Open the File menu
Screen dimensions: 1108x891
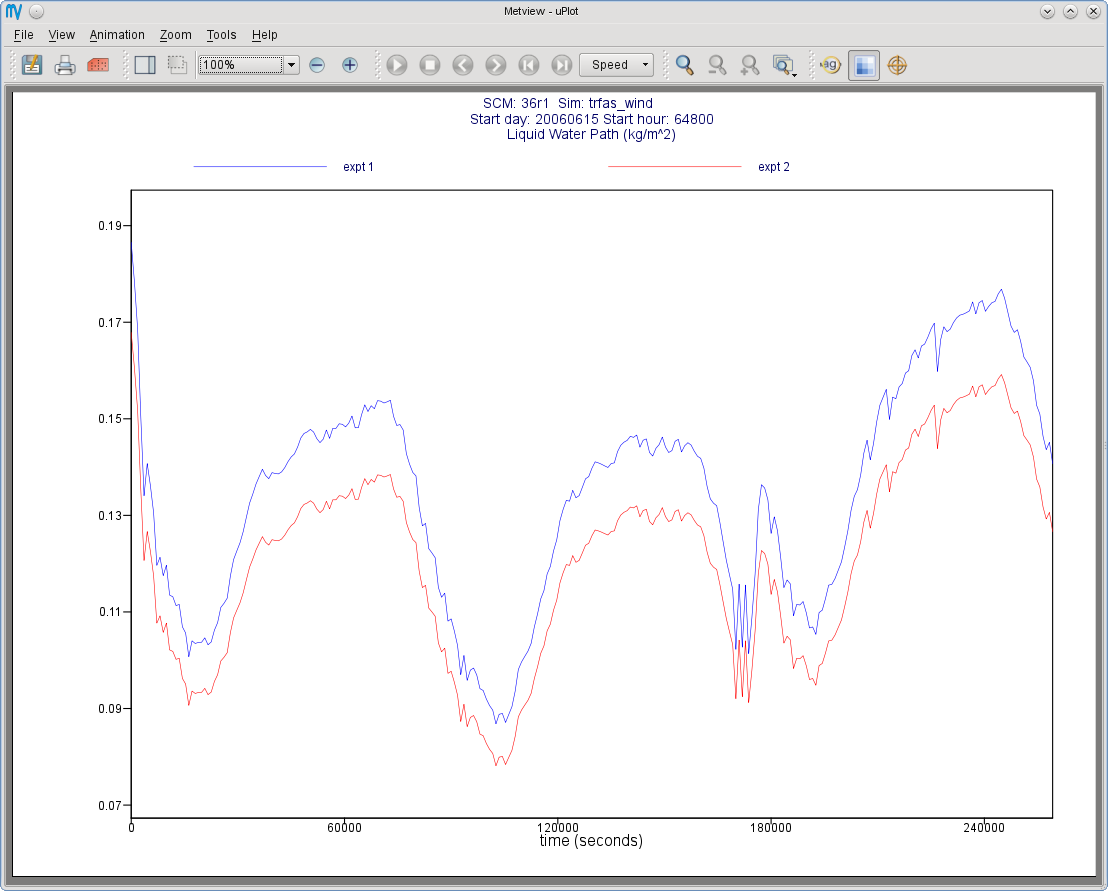click(23, 35)
